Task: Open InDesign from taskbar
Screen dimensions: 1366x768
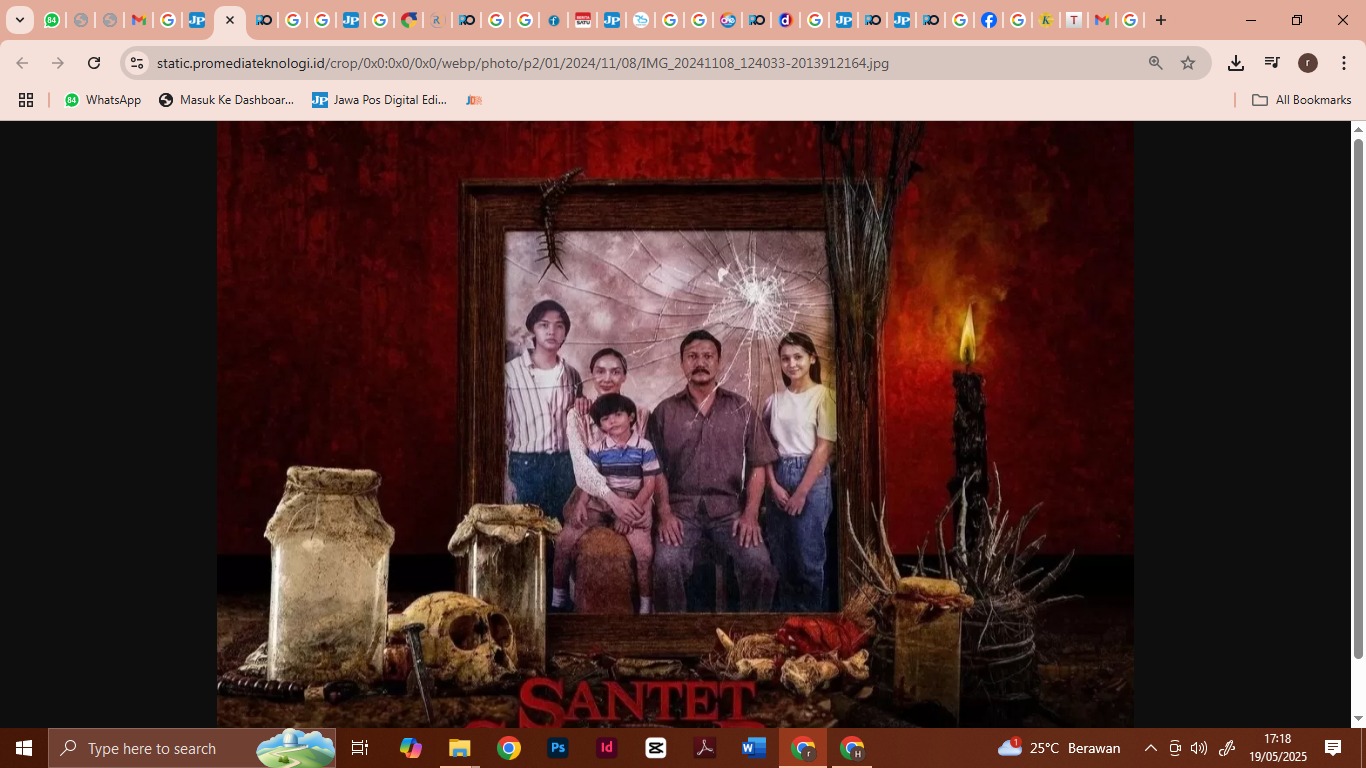Action: (x=606, y=748)
